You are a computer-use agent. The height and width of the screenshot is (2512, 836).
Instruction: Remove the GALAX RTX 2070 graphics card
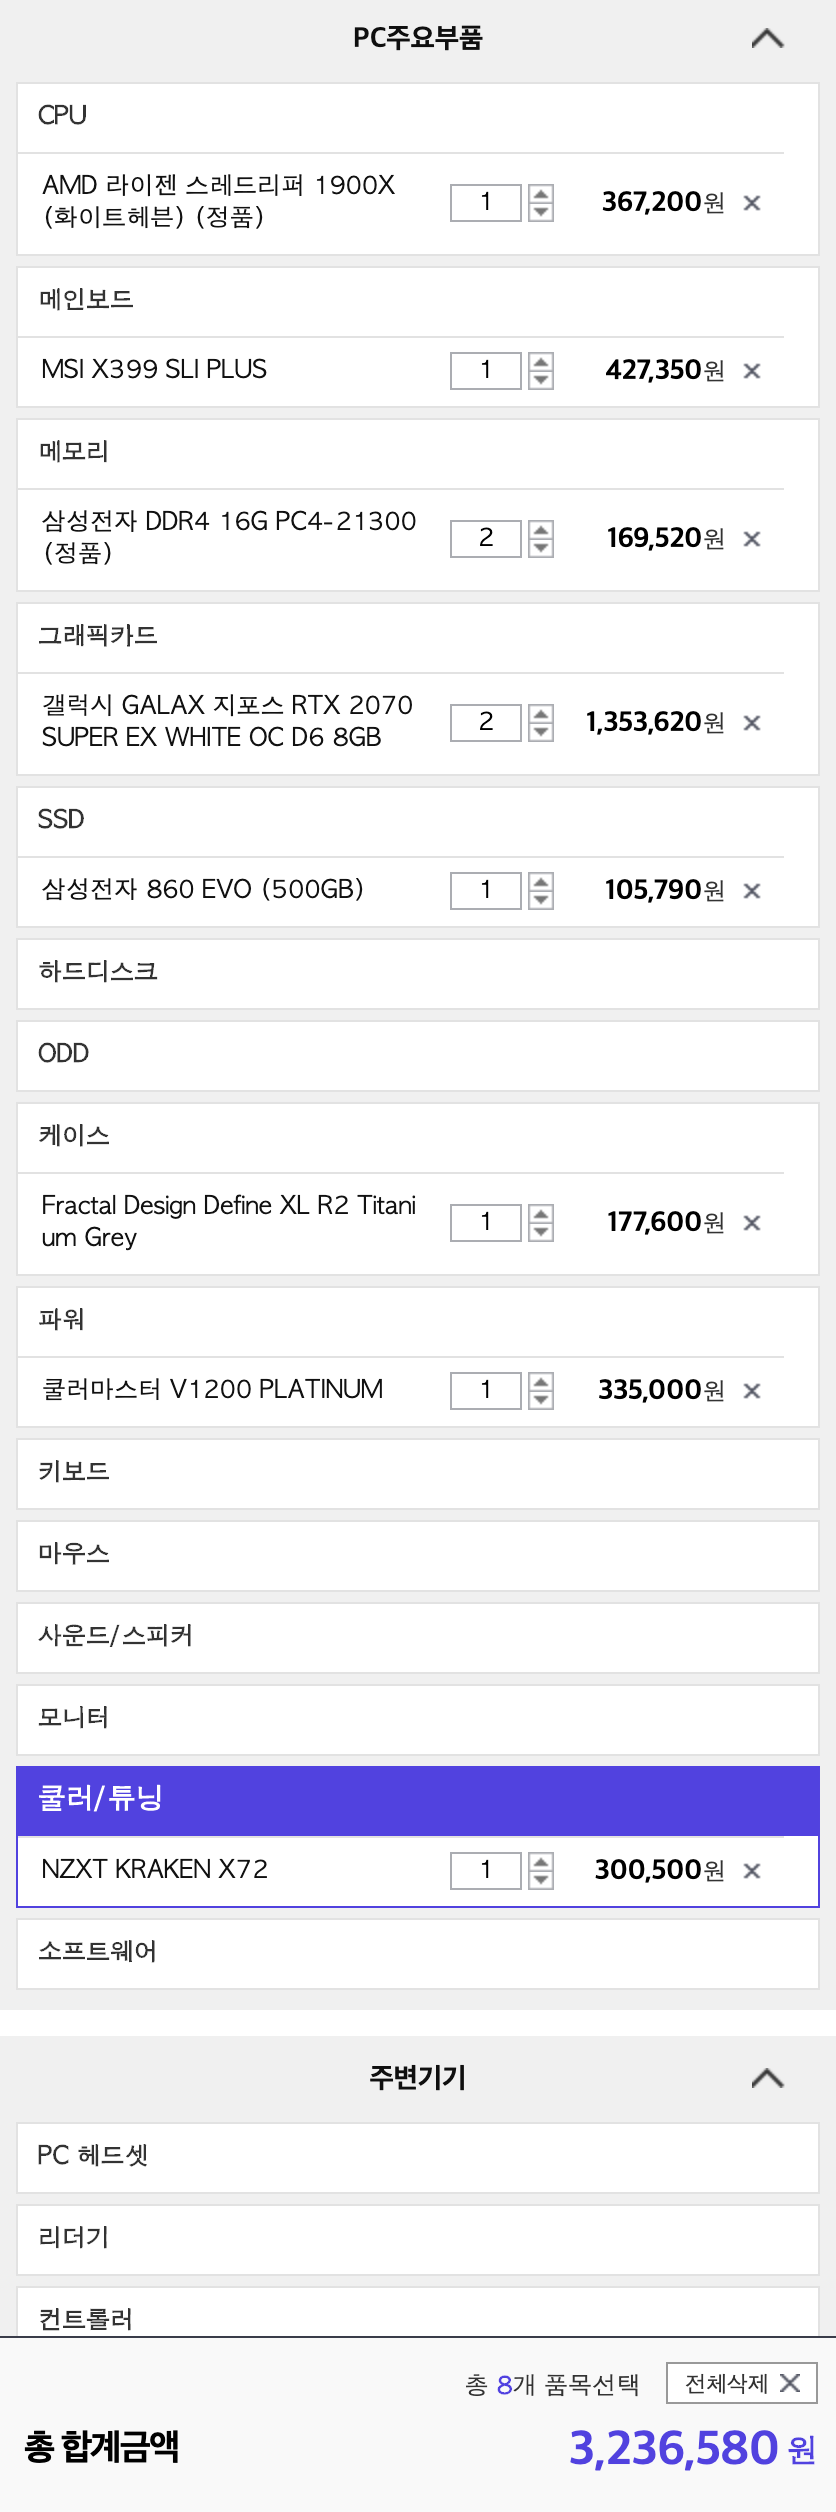752,723
